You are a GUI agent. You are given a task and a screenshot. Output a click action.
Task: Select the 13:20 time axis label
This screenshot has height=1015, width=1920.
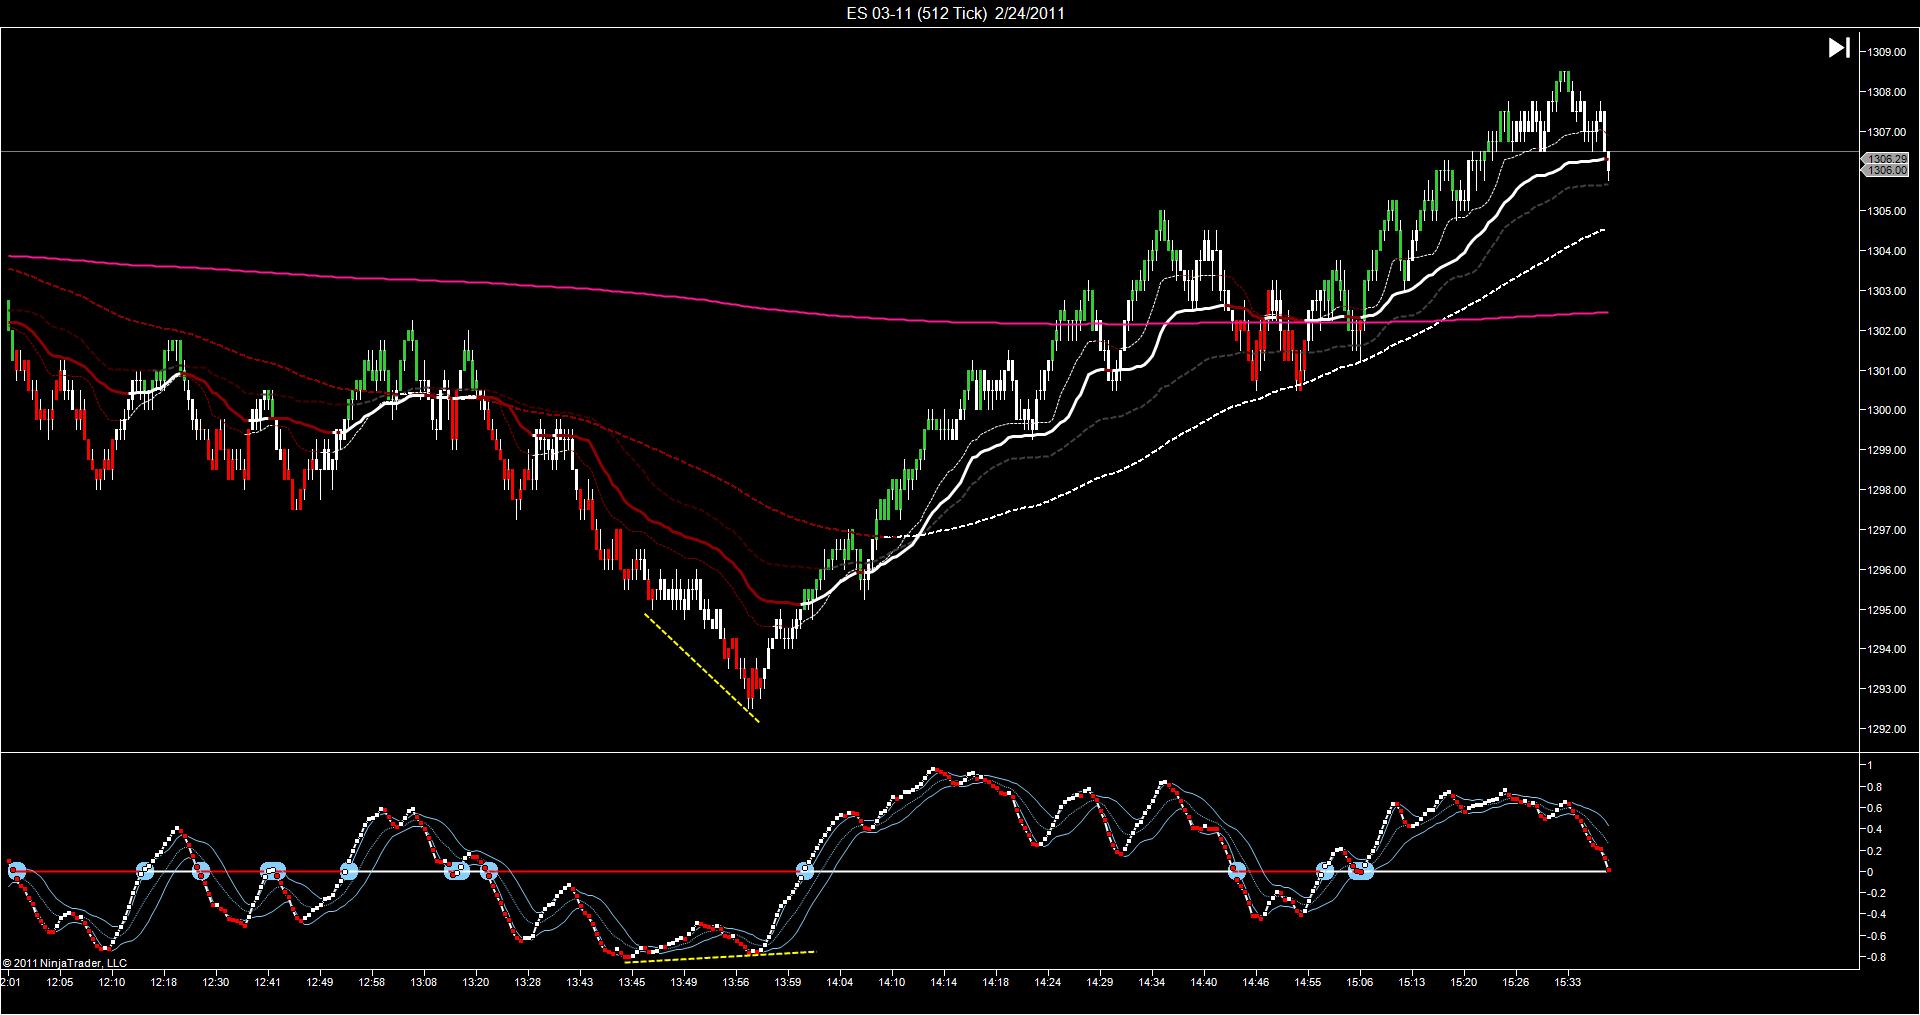coord(476,983)
